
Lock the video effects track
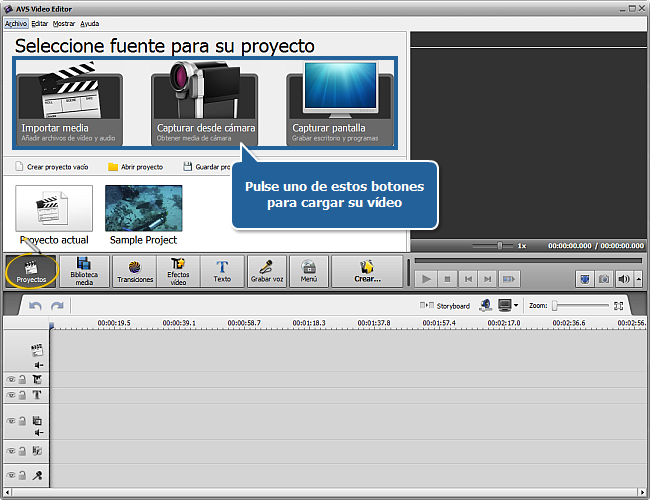tap(23, 380)
